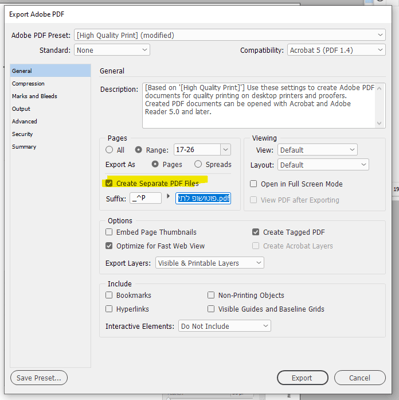
Task: Open the Interactive Elements dropdown
Action: 224,326
